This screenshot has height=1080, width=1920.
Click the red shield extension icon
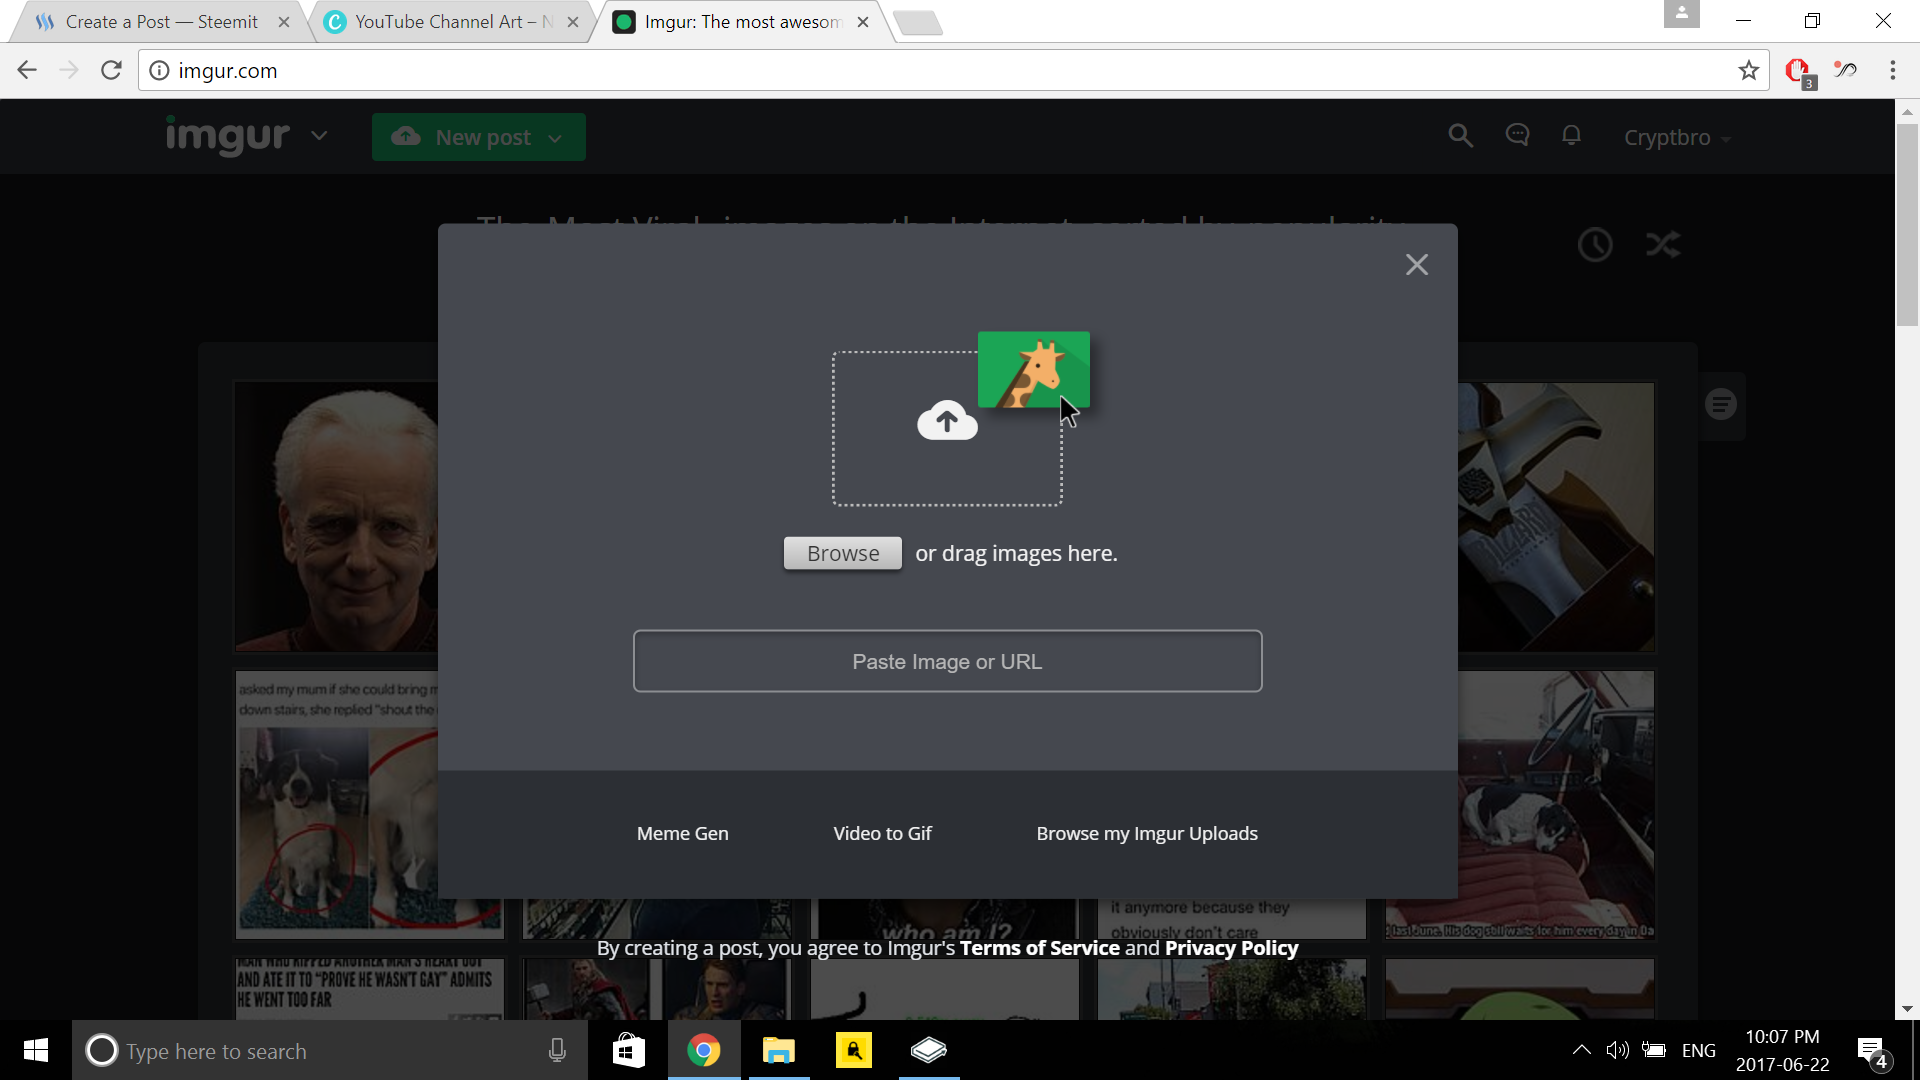pyautogui.click(x=1799, y=72)
